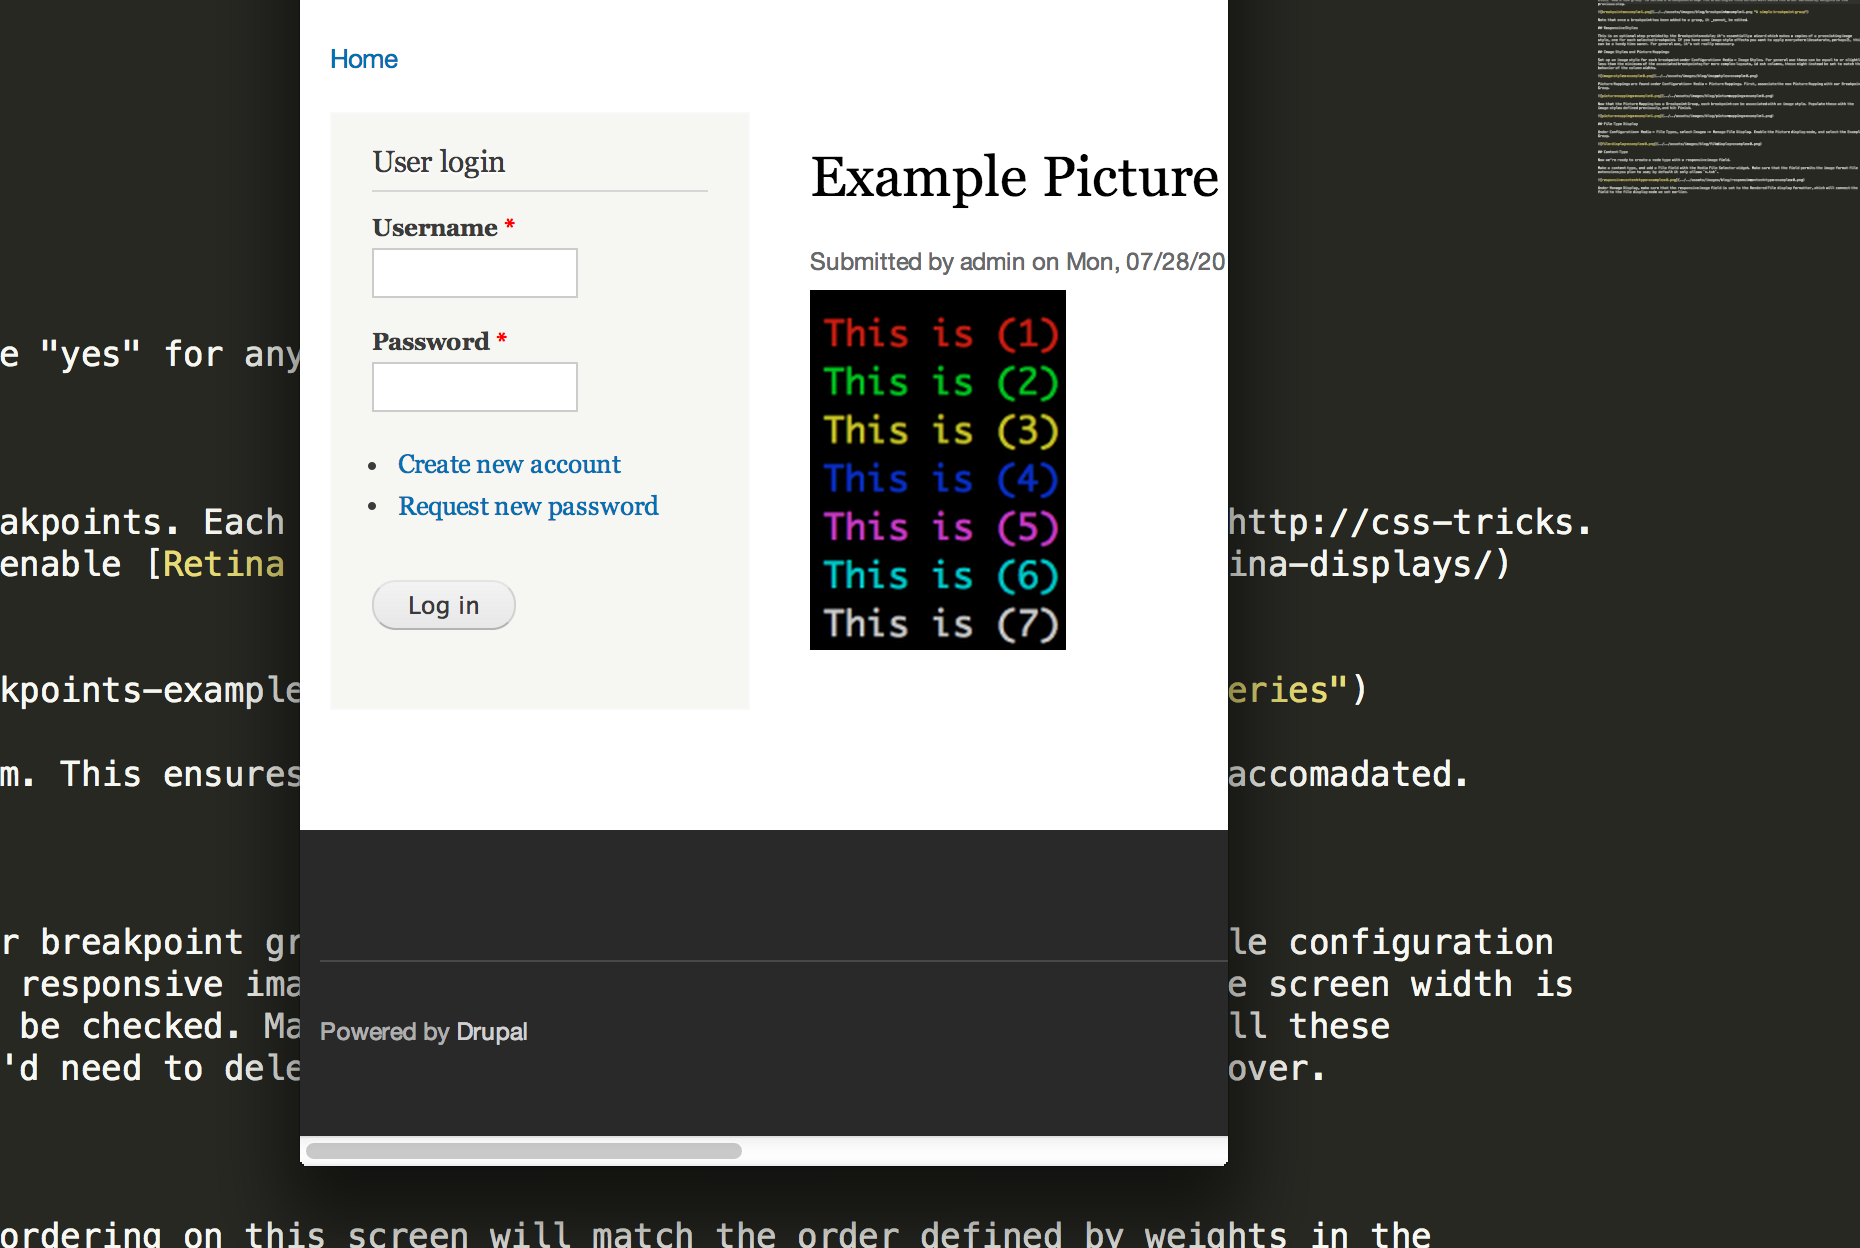The image size is (1860, 1248).
Task: Click the colored "This is" example image
Action: tap(938, 470)
